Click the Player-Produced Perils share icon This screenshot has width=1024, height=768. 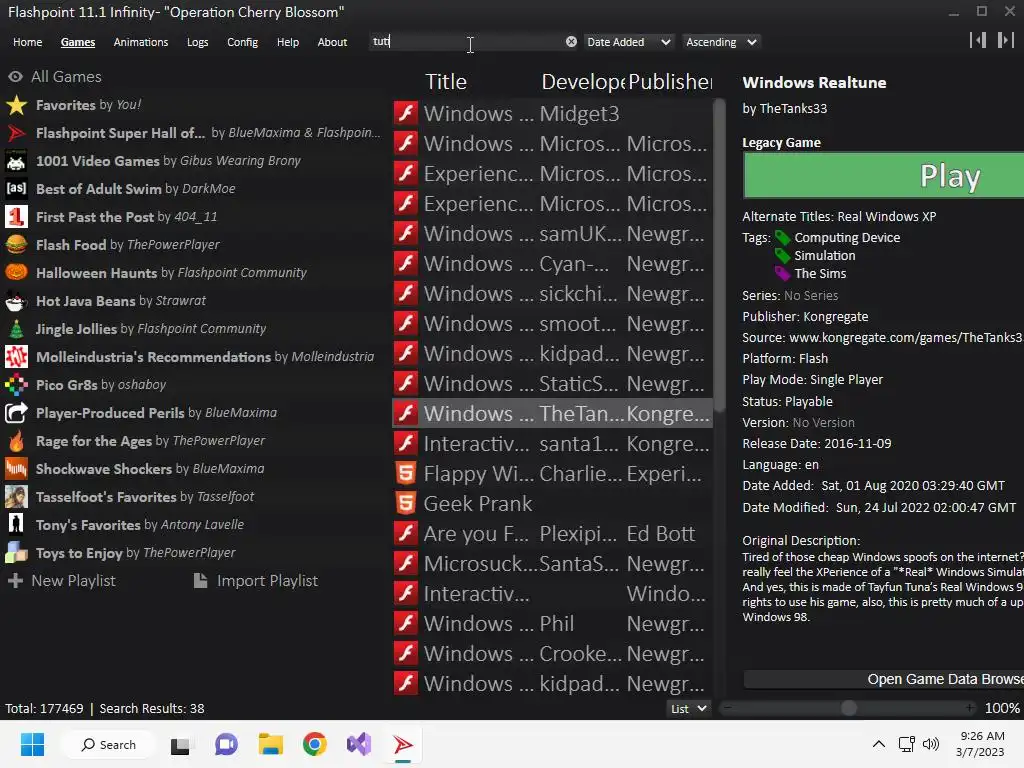(x=16, y=413)
